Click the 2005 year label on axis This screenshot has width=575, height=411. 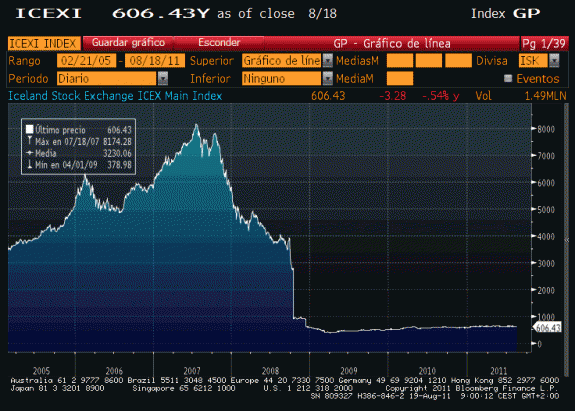tap(41, 371)
